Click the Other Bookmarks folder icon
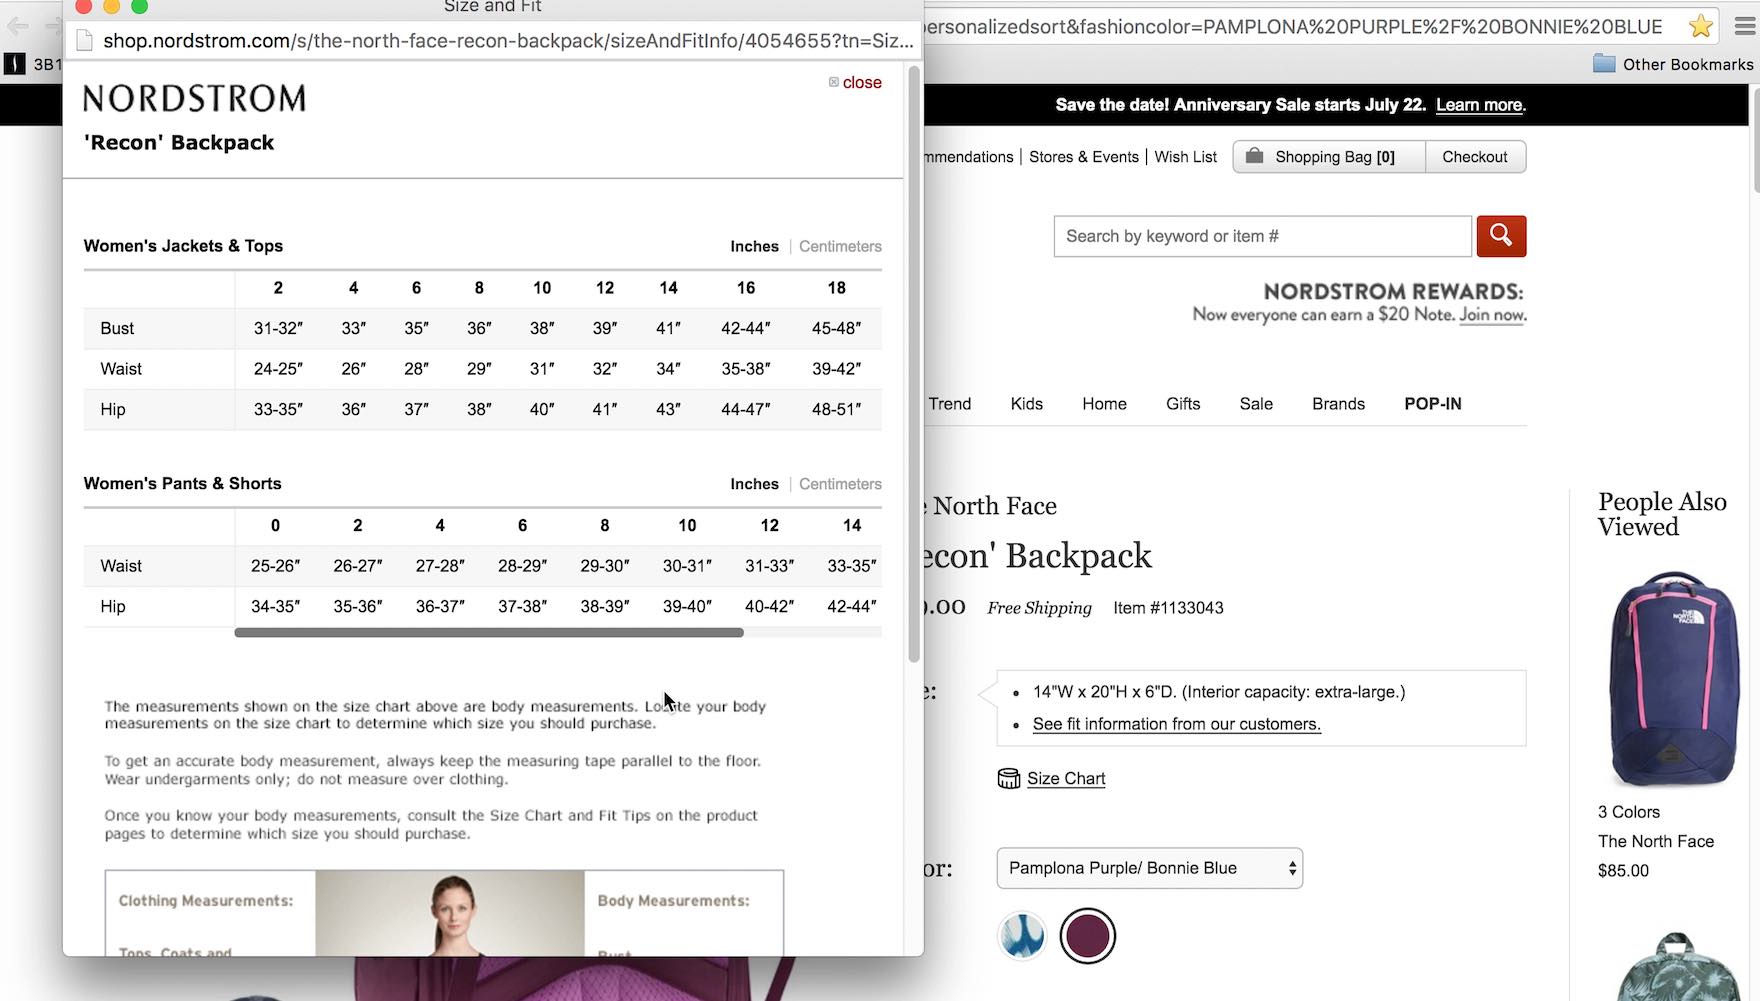Viewport: 1760px width, 1001px height. [x=1604, y=64]
